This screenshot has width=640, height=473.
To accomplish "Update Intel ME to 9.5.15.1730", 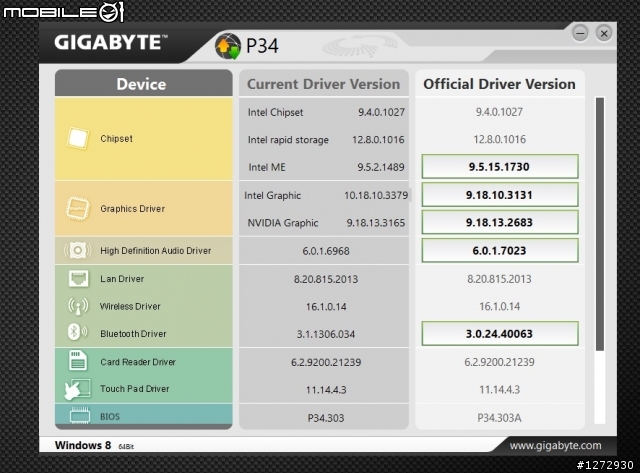I will (500, 167).
